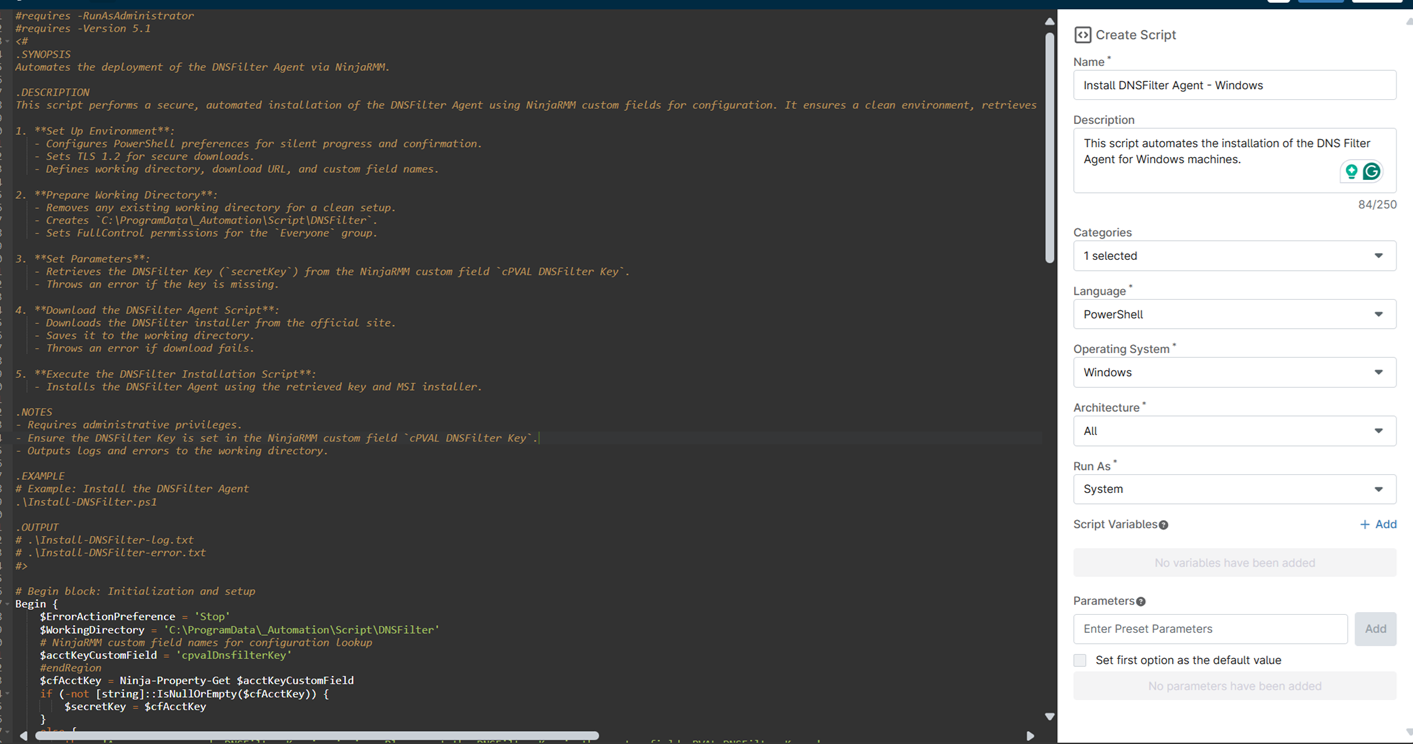Click the 'Enter Preset Parameters' input field

1210,628
